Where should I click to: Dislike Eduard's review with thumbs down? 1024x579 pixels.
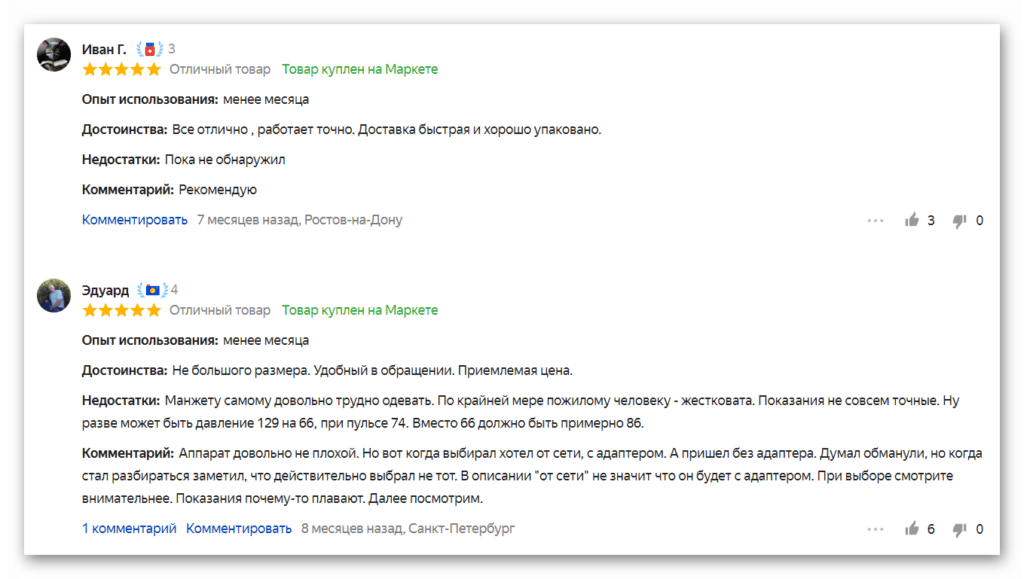click(959, 529)
